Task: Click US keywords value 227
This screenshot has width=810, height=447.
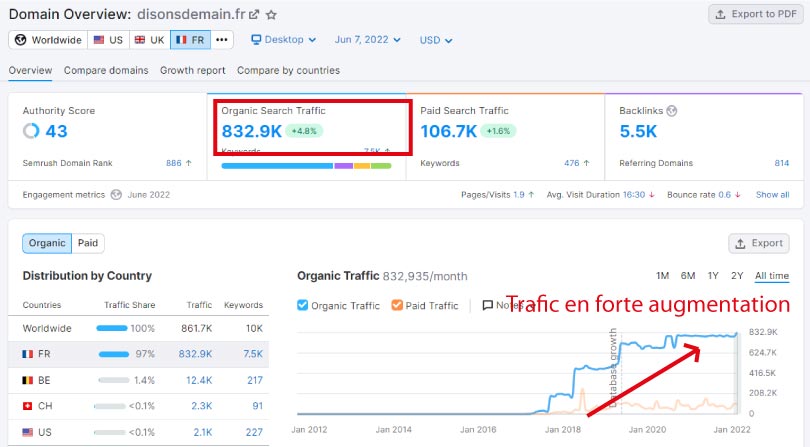Action: pos(254,432)
